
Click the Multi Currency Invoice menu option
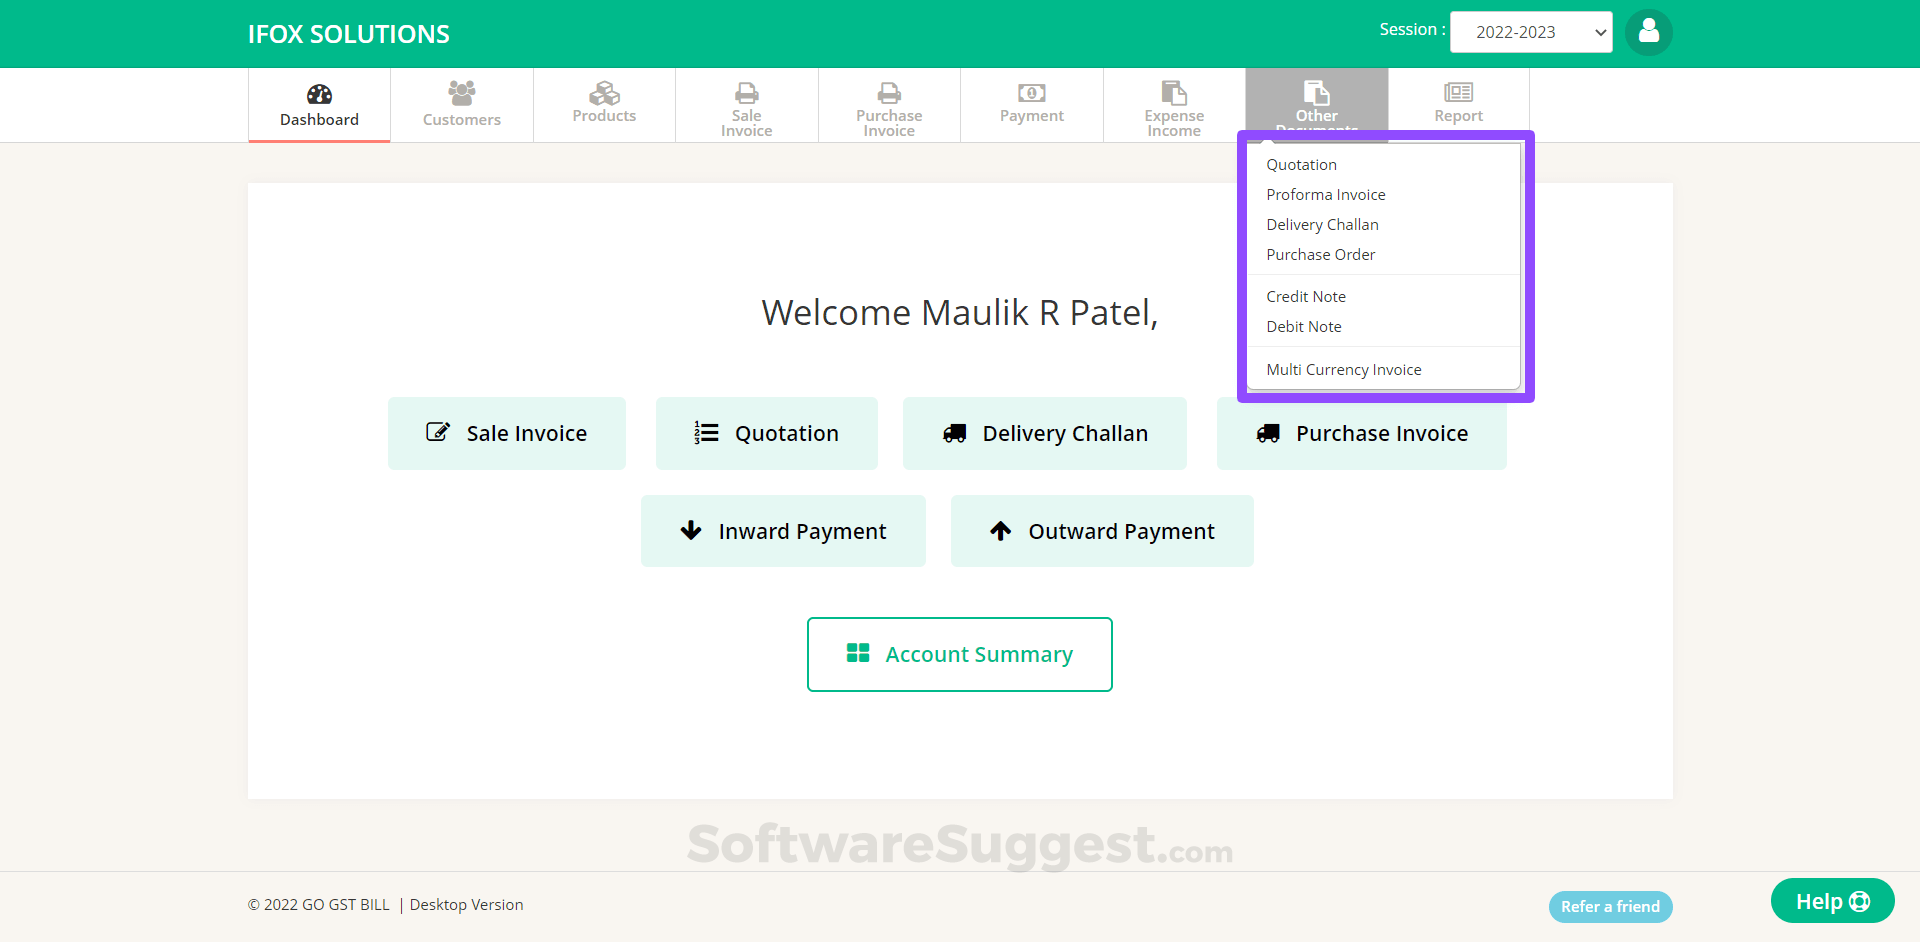tap(1343, 369)
